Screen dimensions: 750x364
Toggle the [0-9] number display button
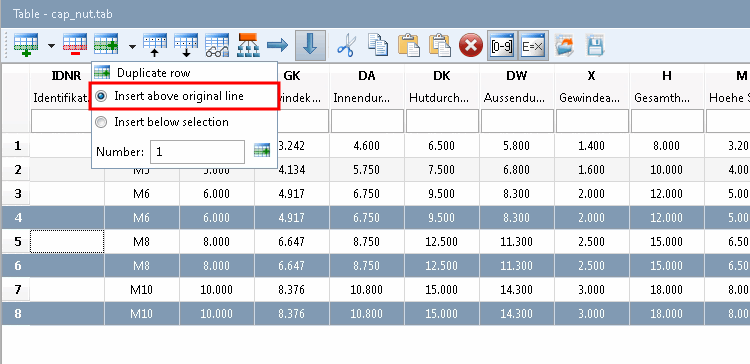point(502,46)
